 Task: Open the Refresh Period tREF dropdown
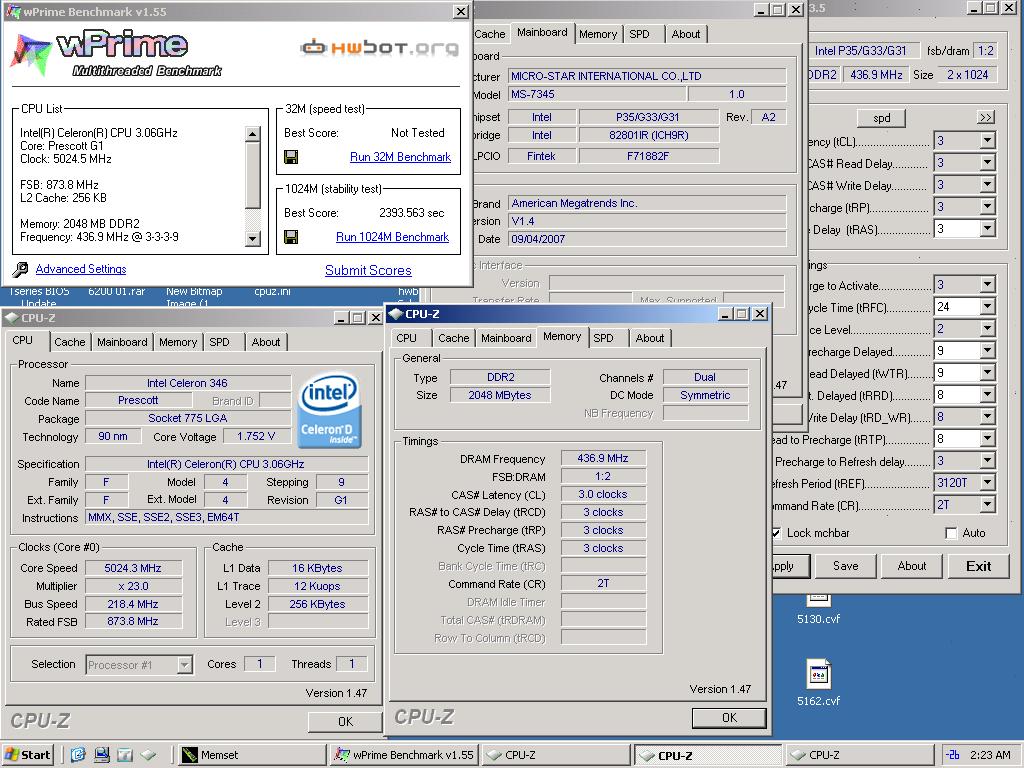(987, 483)
